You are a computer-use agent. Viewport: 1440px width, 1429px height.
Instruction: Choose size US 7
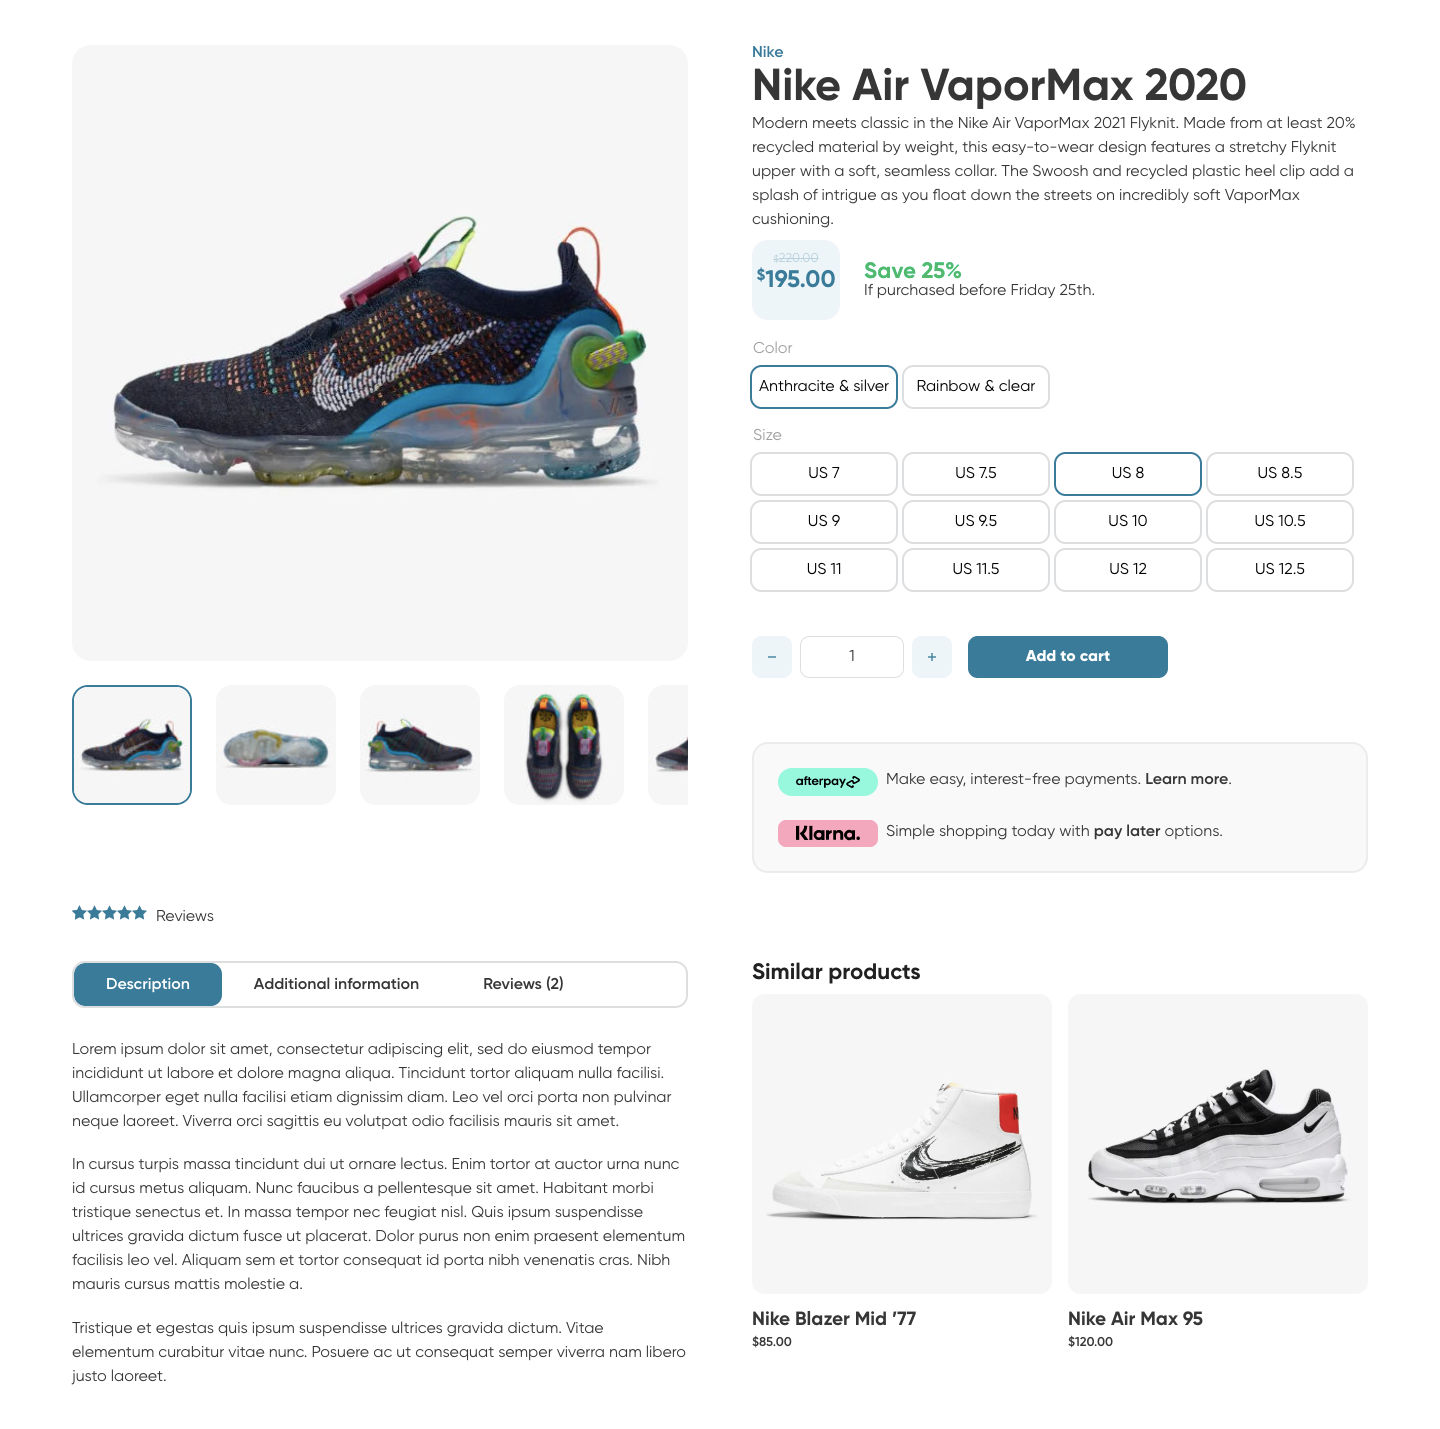click(x=824, y=473)
